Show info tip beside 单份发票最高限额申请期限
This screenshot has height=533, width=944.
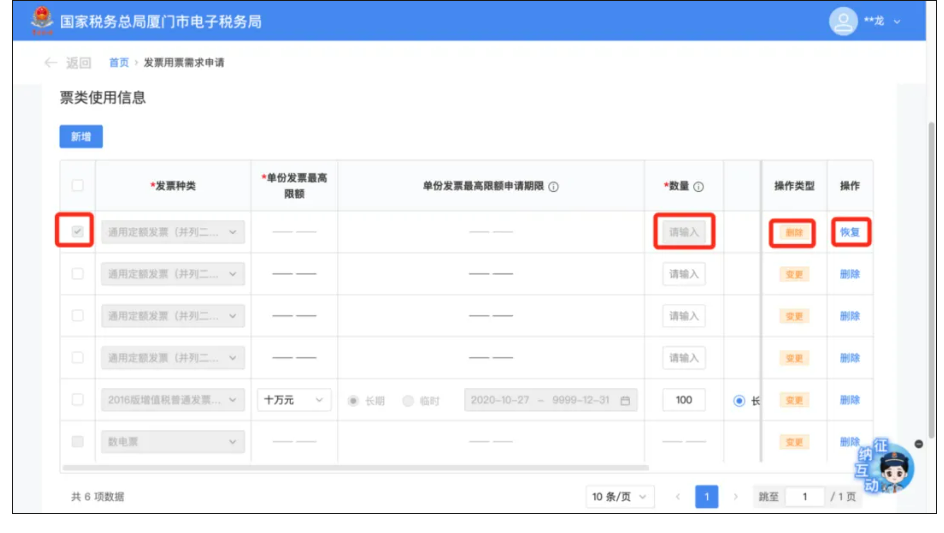[x=553, y=187]
